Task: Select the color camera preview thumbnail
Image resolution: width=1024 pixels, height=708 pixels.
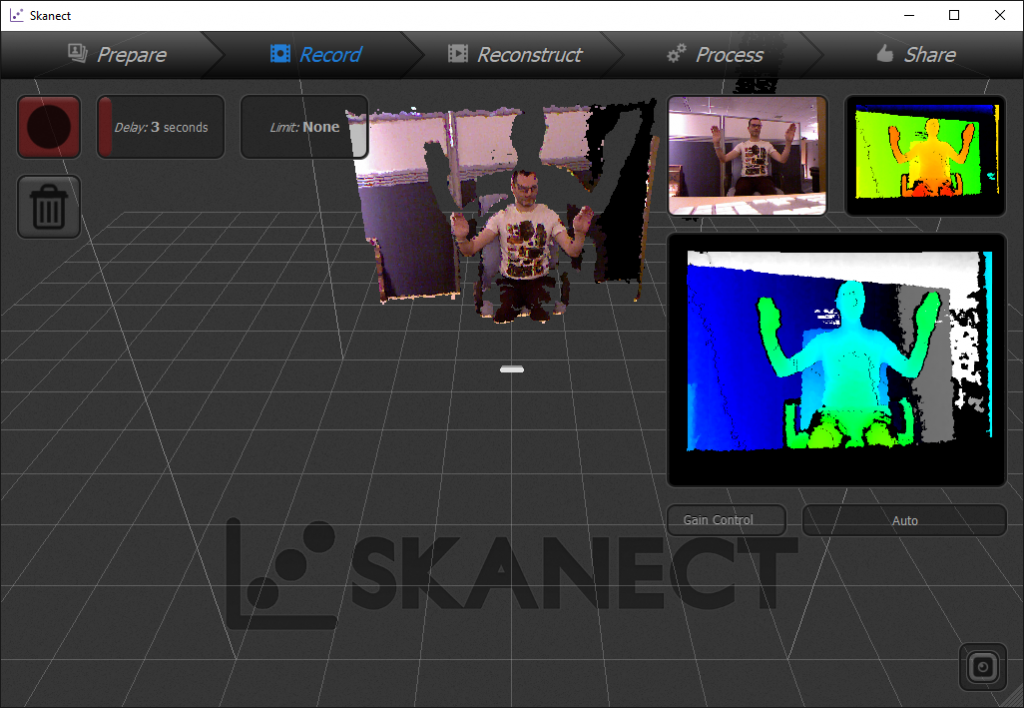Action: [x=747, y=155]
